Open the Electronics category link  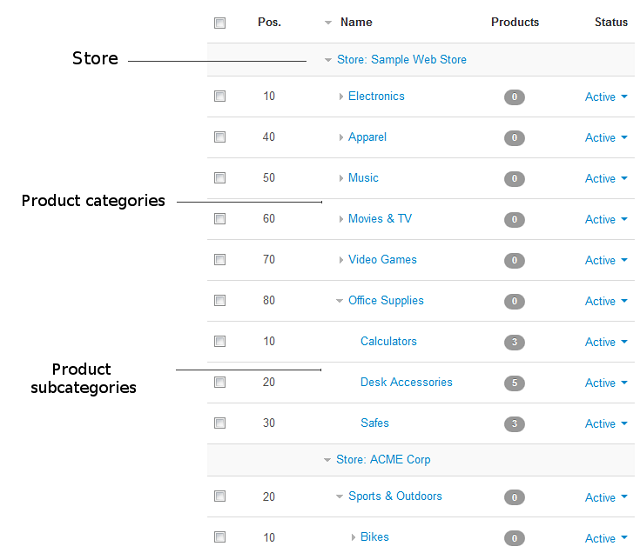click(376, 96)
